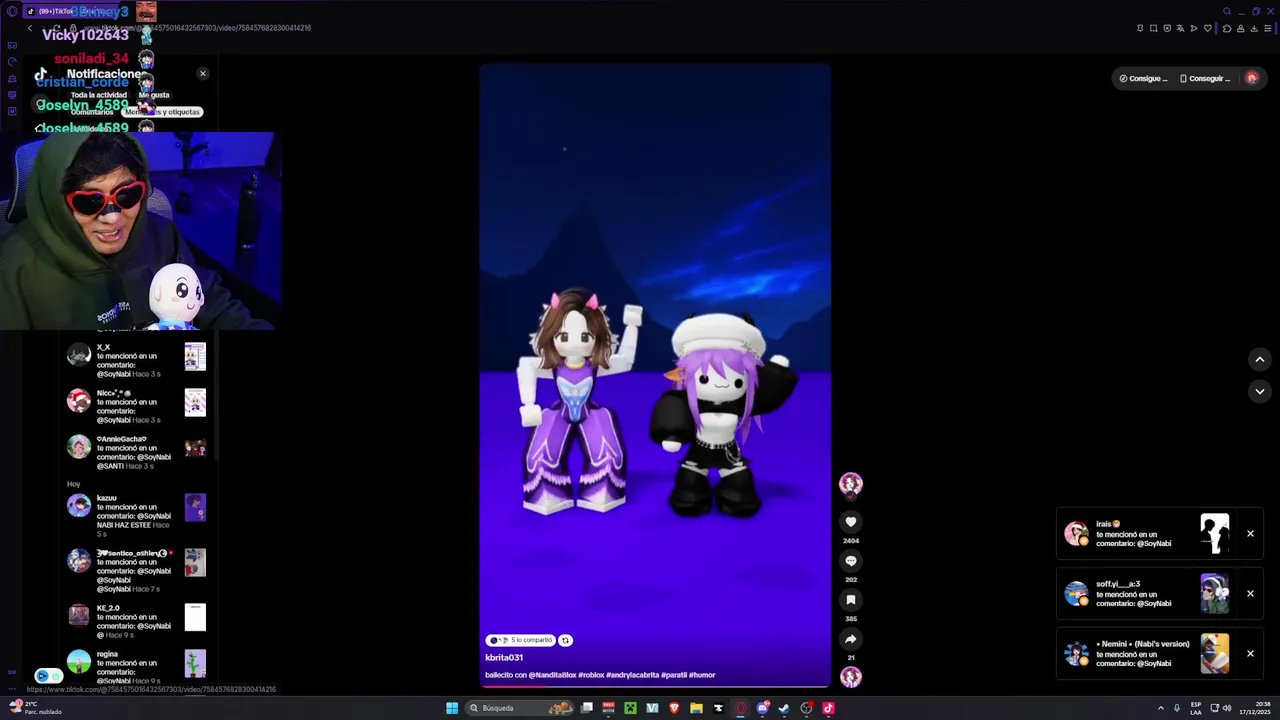The width and height of the screenshot is (1280, 720).
Task: Open Discord from the taskbar
Action: pyautogui.click(x=762, y=708)
